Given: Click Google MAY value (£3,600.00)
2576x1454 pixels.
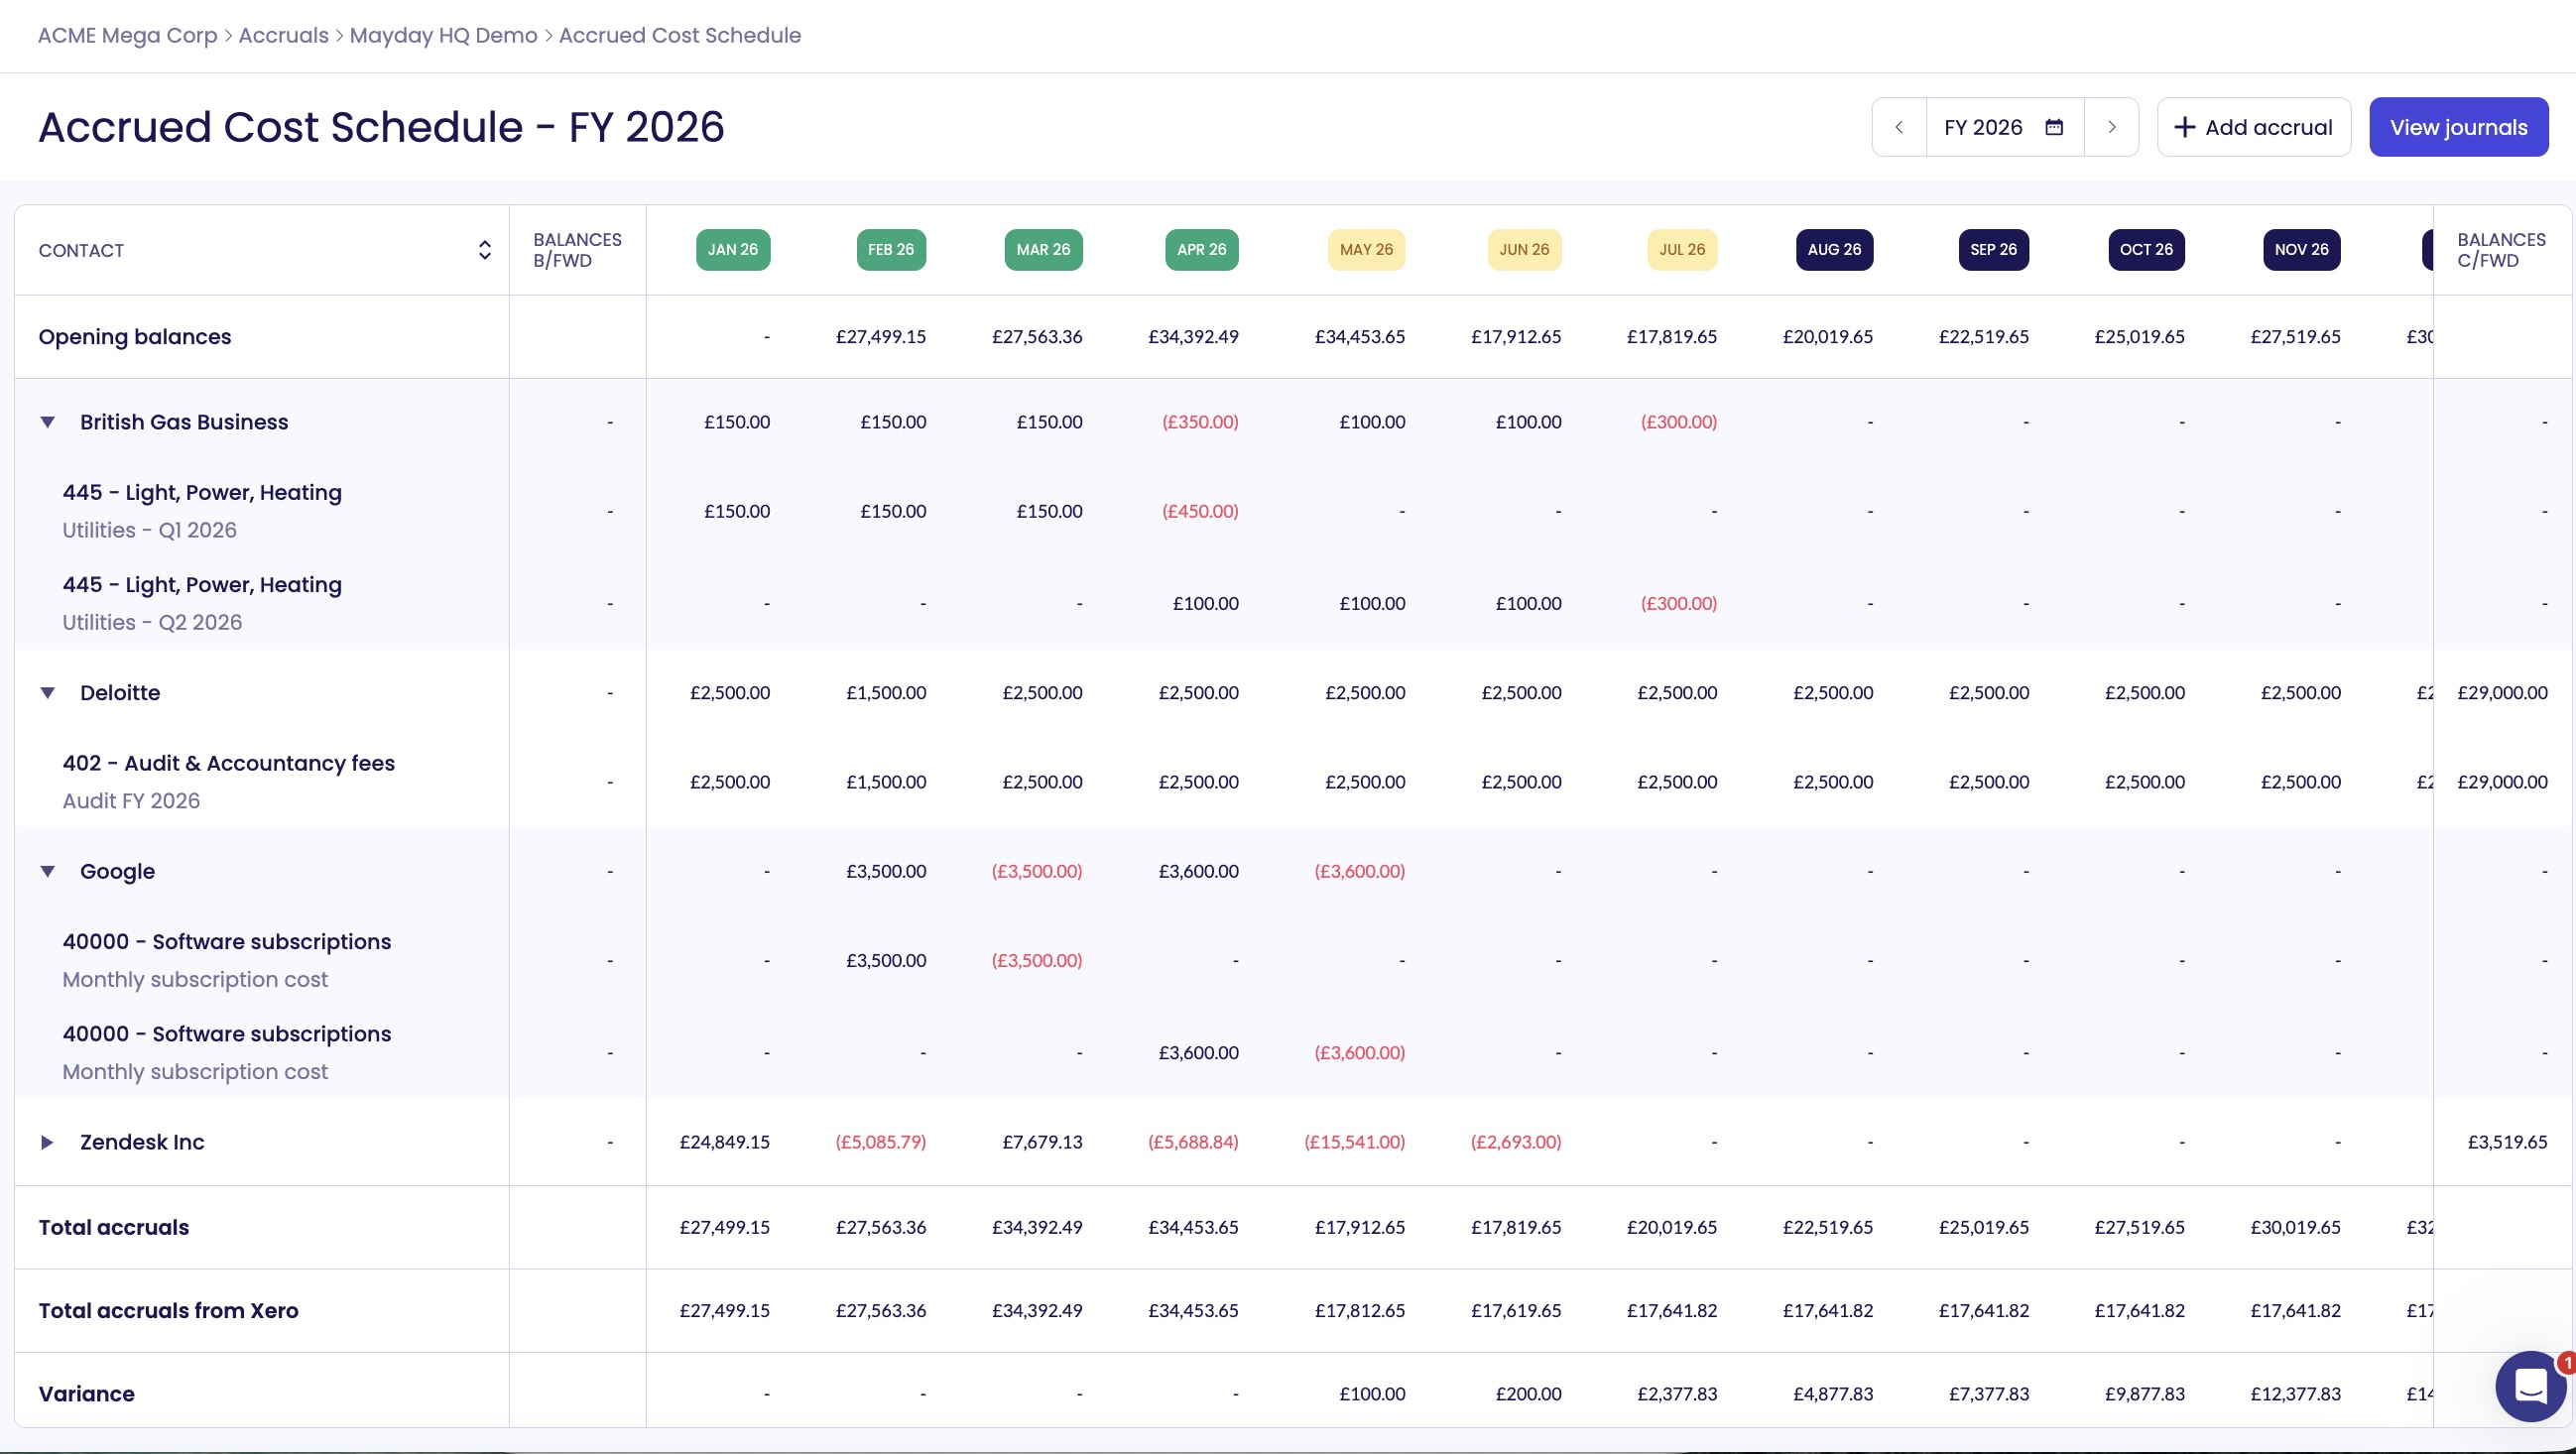Looking at the screenshot, I should (1359, 871).
